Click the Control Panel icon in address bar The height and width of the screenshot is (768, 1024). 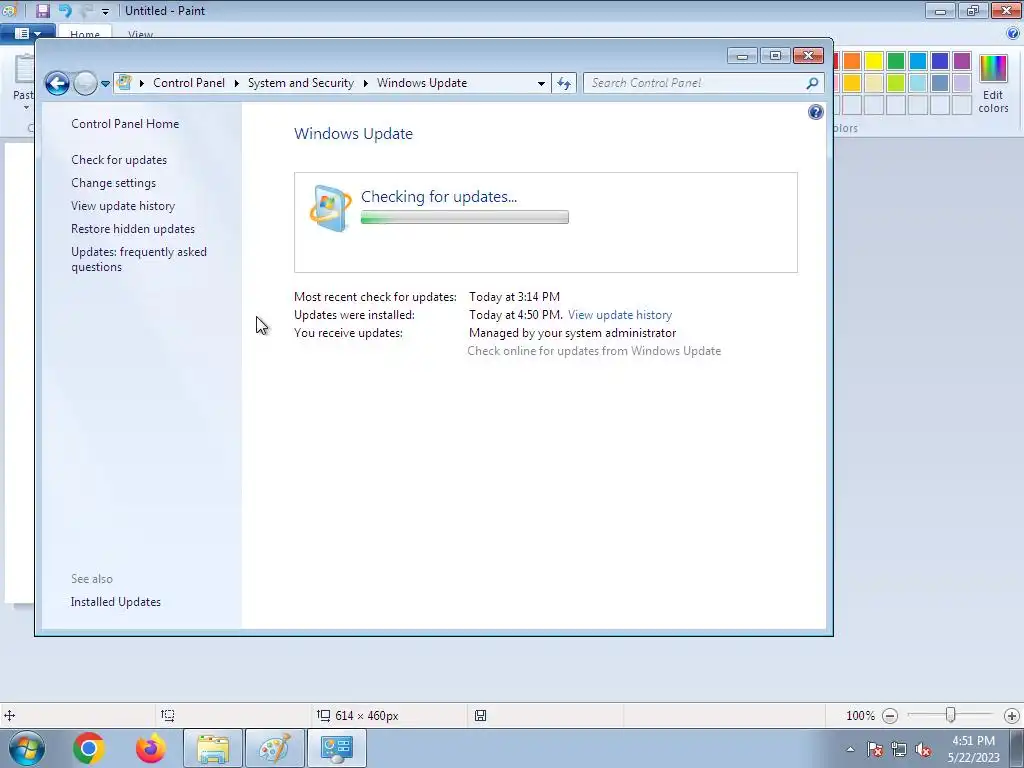click(124, 83)
